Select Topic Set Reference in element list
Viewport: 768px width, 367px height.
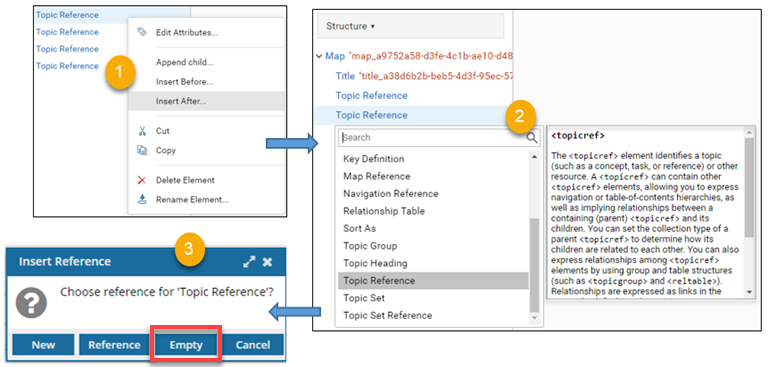coord(387,316)
